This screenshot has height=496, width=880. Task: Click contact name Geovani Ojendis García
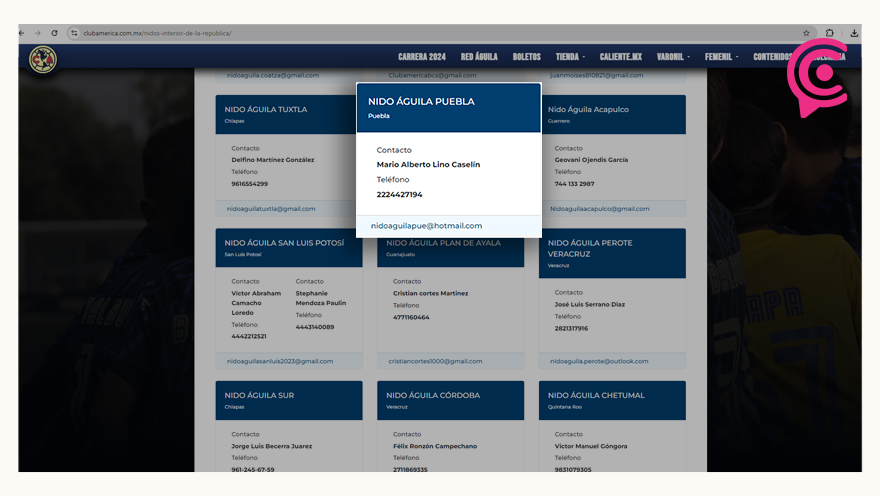coord(592,160)
